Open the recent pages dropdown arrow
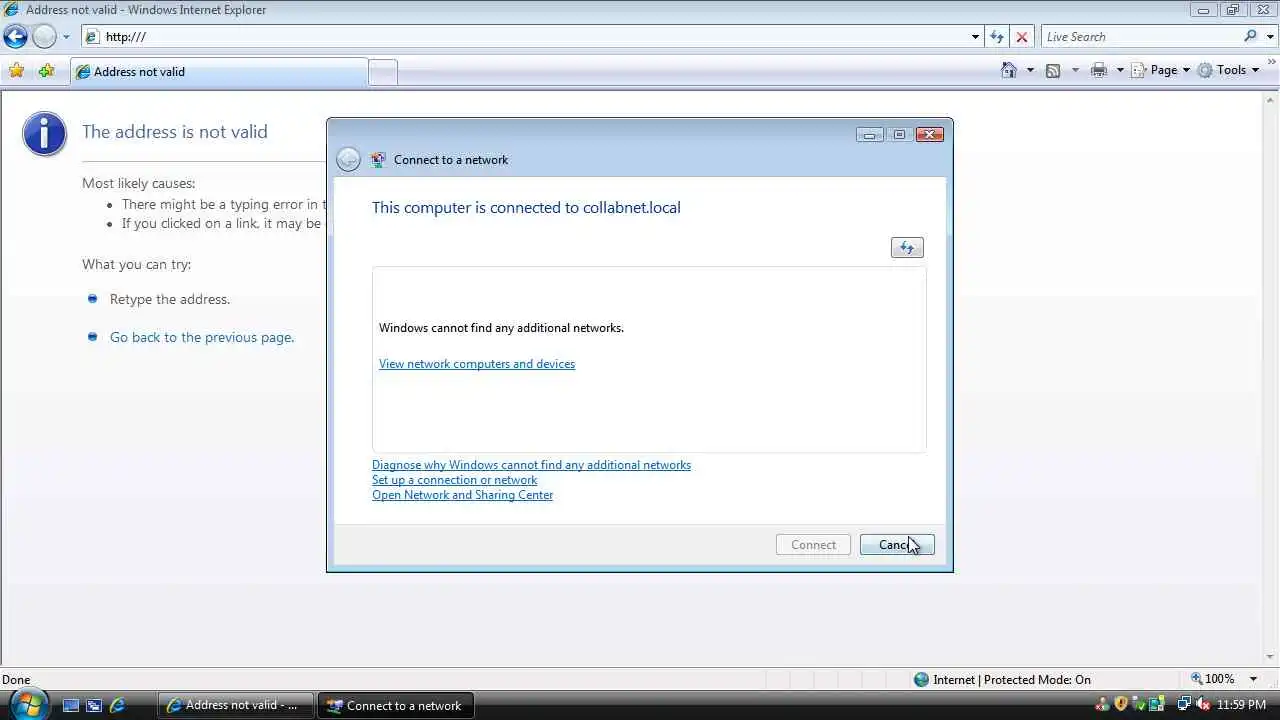This screenshot has height=720, width=1280. (66, 37)
